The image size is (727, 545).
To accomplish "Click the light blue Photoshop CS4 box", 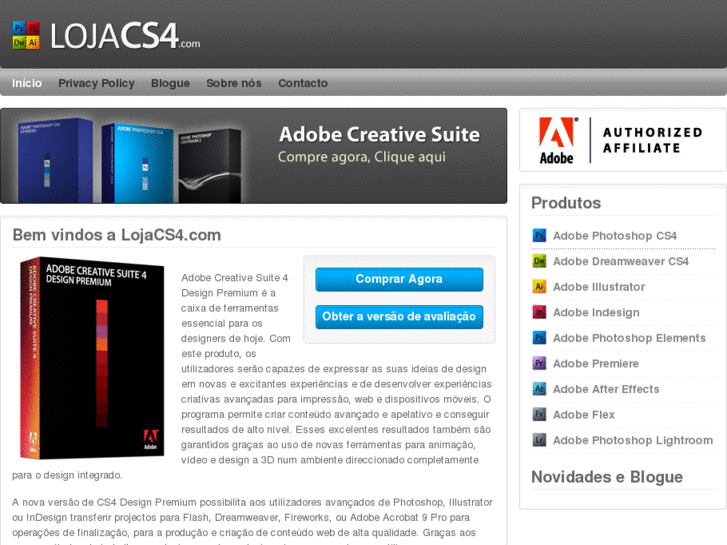I will click(x=138, y=163).
